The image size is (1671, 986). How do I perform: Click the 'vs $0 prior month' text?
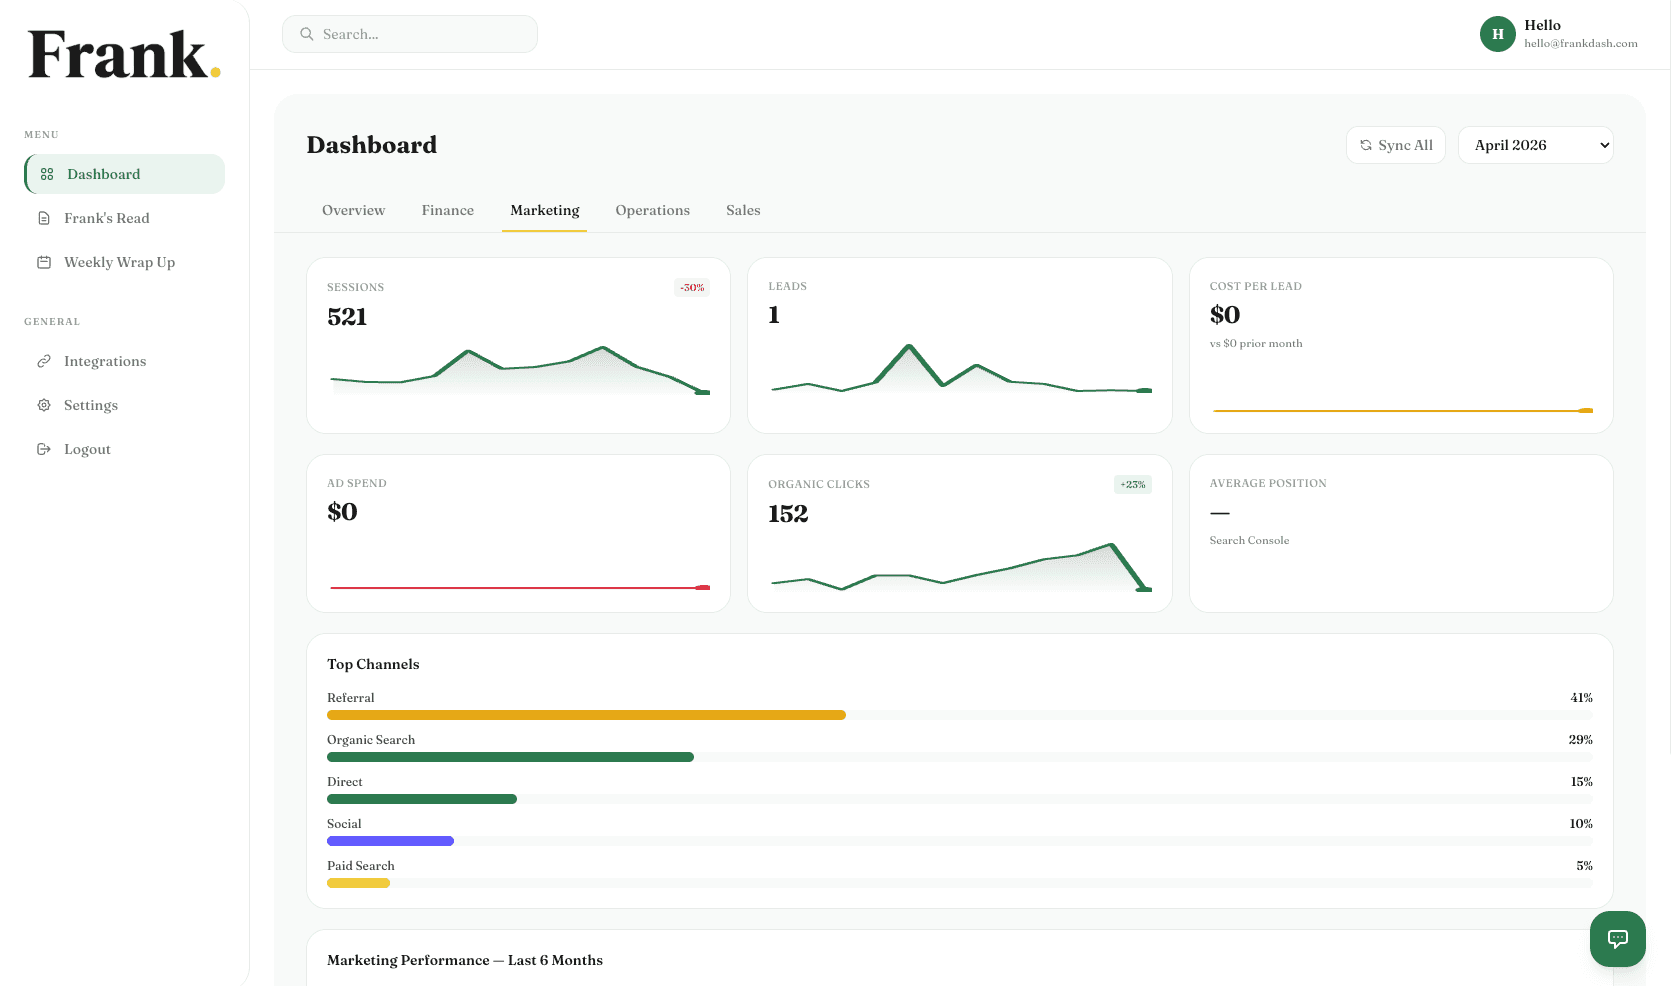click(1256, 343)
